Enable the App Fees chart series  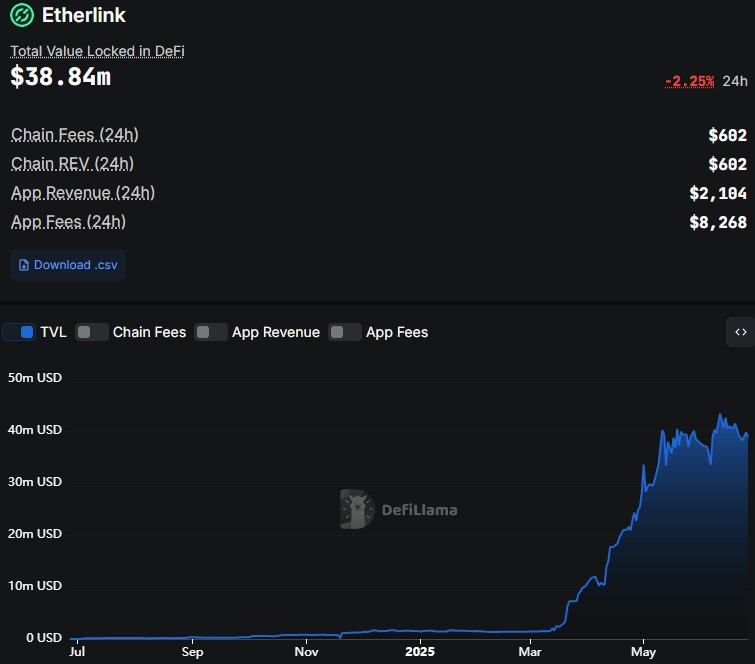click(345, 332)
